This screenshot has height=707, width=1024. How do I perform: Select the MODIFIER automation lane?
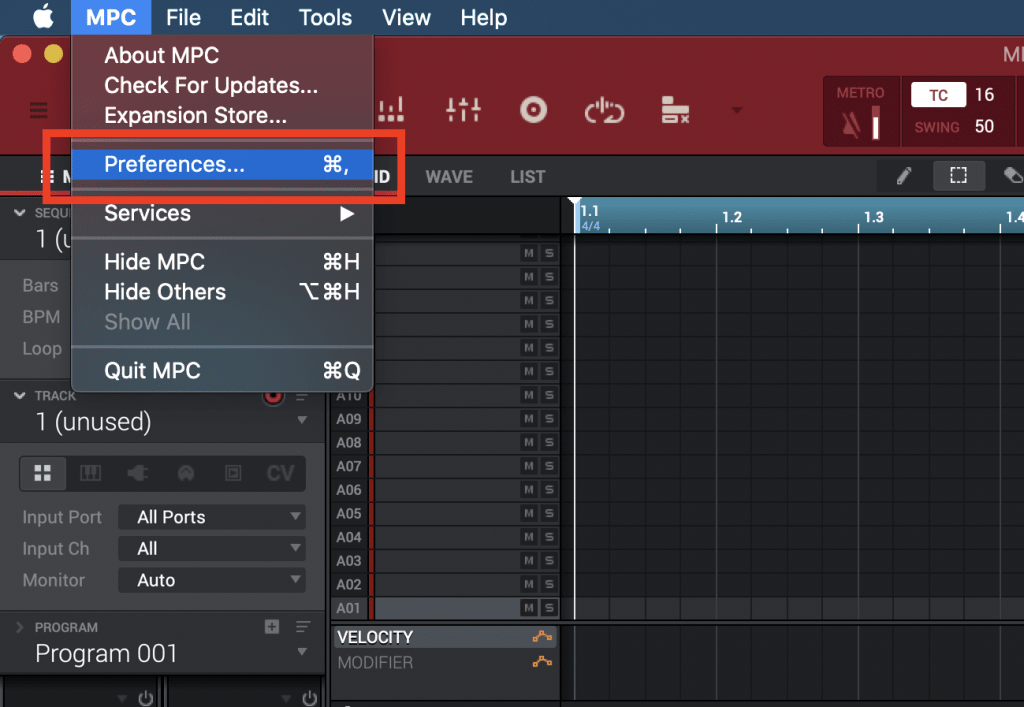445,662
